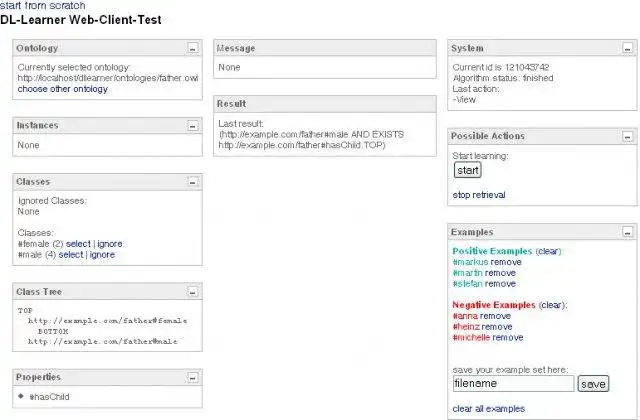Collapse the Classes panel
Image resolution: width=640 pixels, height=420 pixels.
click(192, 182)
